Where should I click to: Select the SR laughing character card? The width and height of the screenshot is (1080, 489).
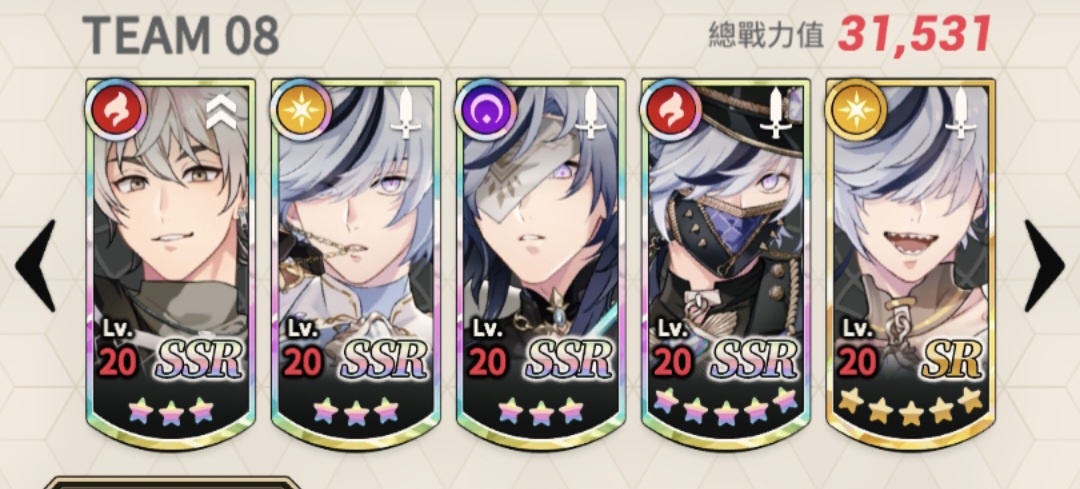tap(911, 264)
